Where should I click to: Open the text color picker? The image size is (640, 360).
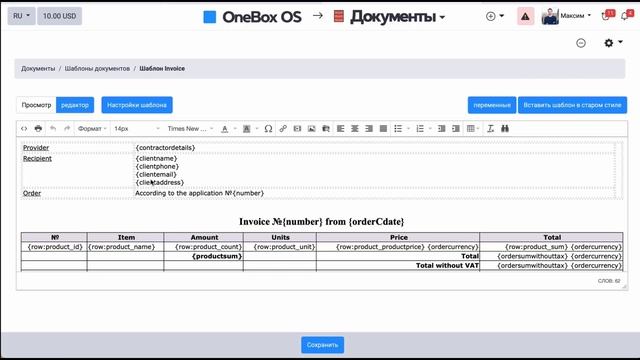pos(224,129)
